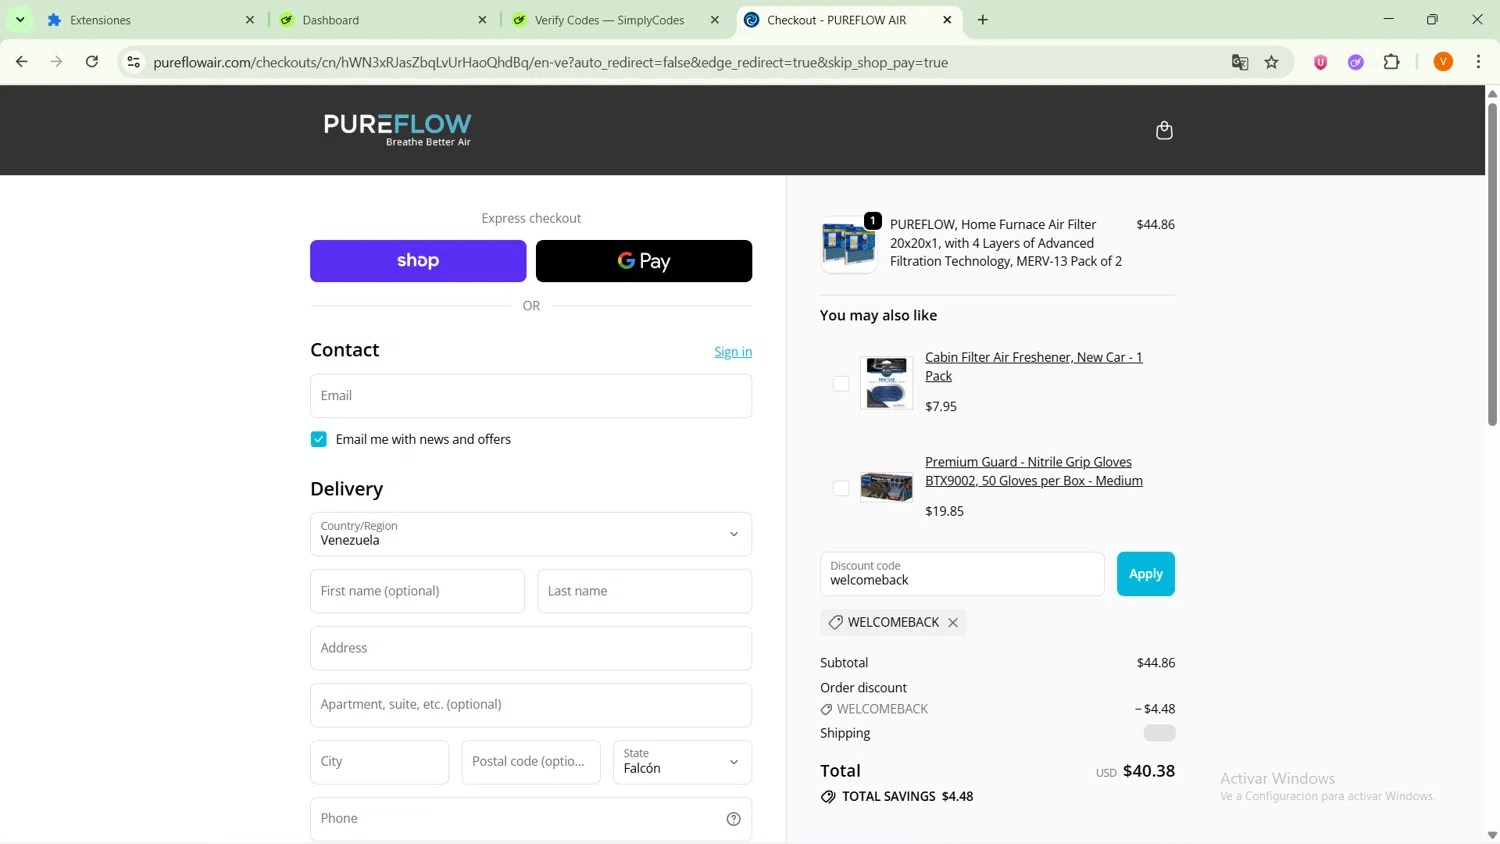1500x844 pixels.
Task: Close the Verify Codes SimplyCodes tab
Action: [715, 20]
